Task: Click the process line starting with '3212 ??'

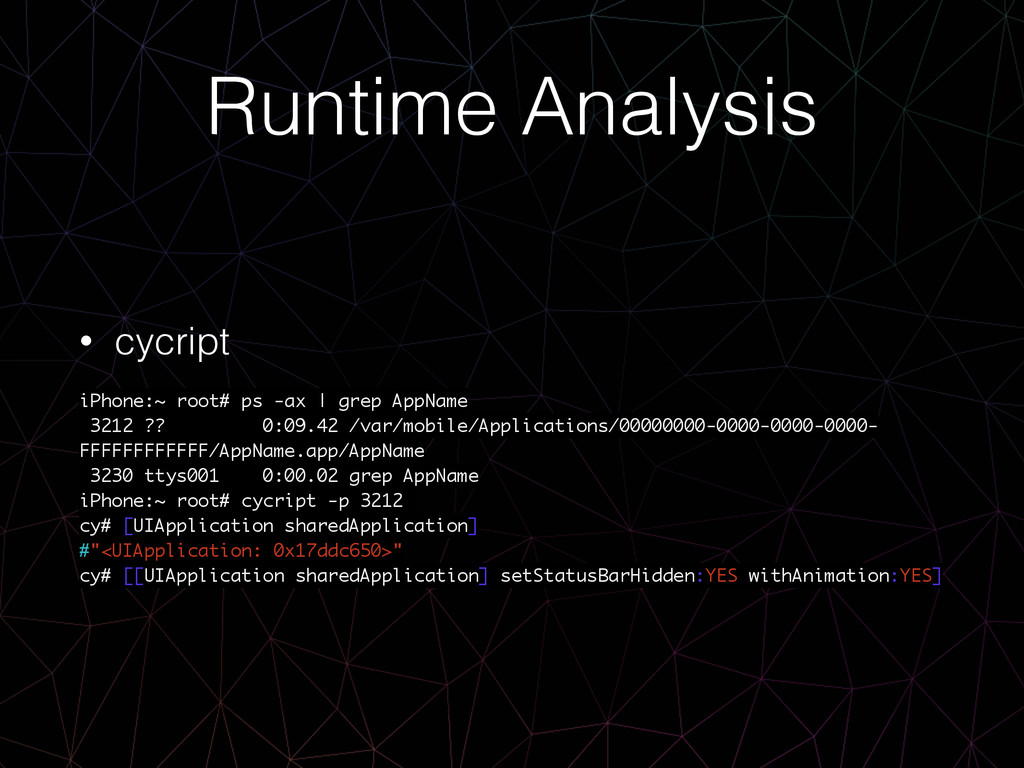Action: [x=483, y=426]
